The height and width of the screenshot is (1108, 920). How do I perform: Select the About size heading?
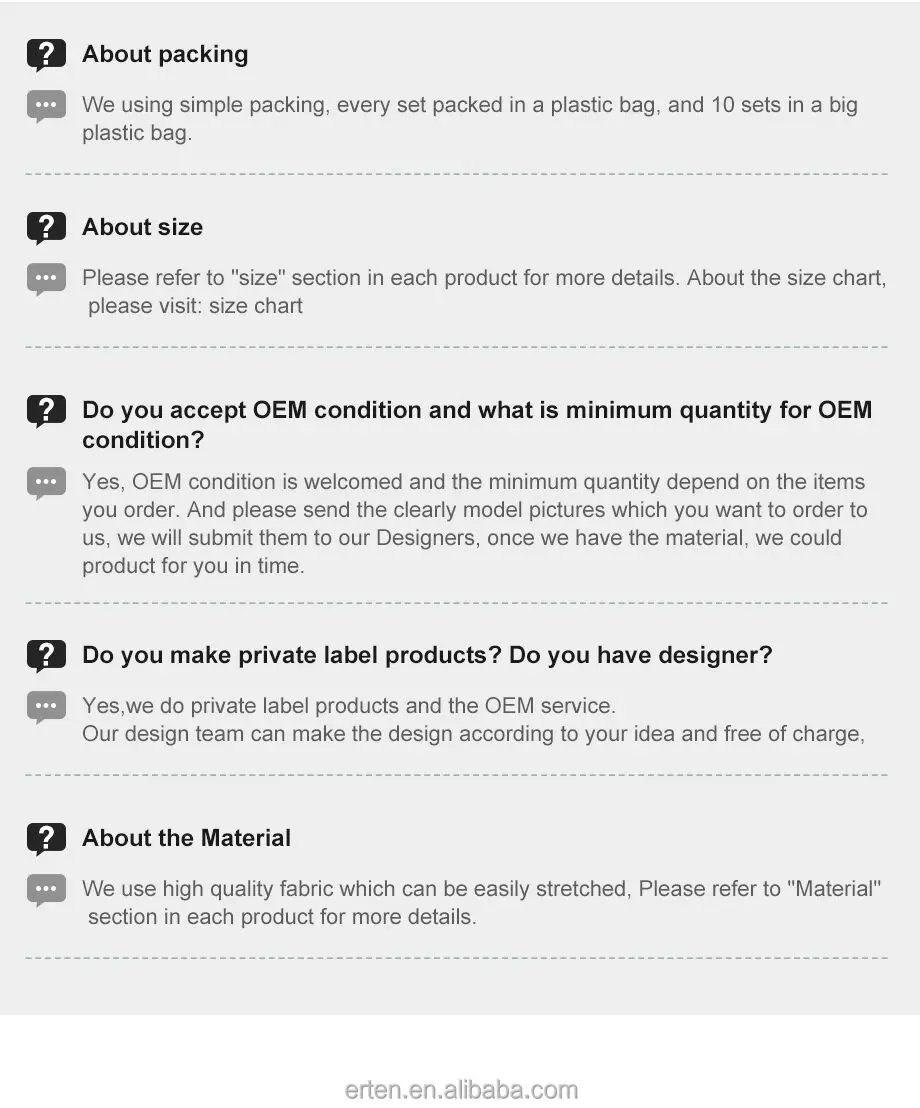pyautogui.click(x=143, y=227)
